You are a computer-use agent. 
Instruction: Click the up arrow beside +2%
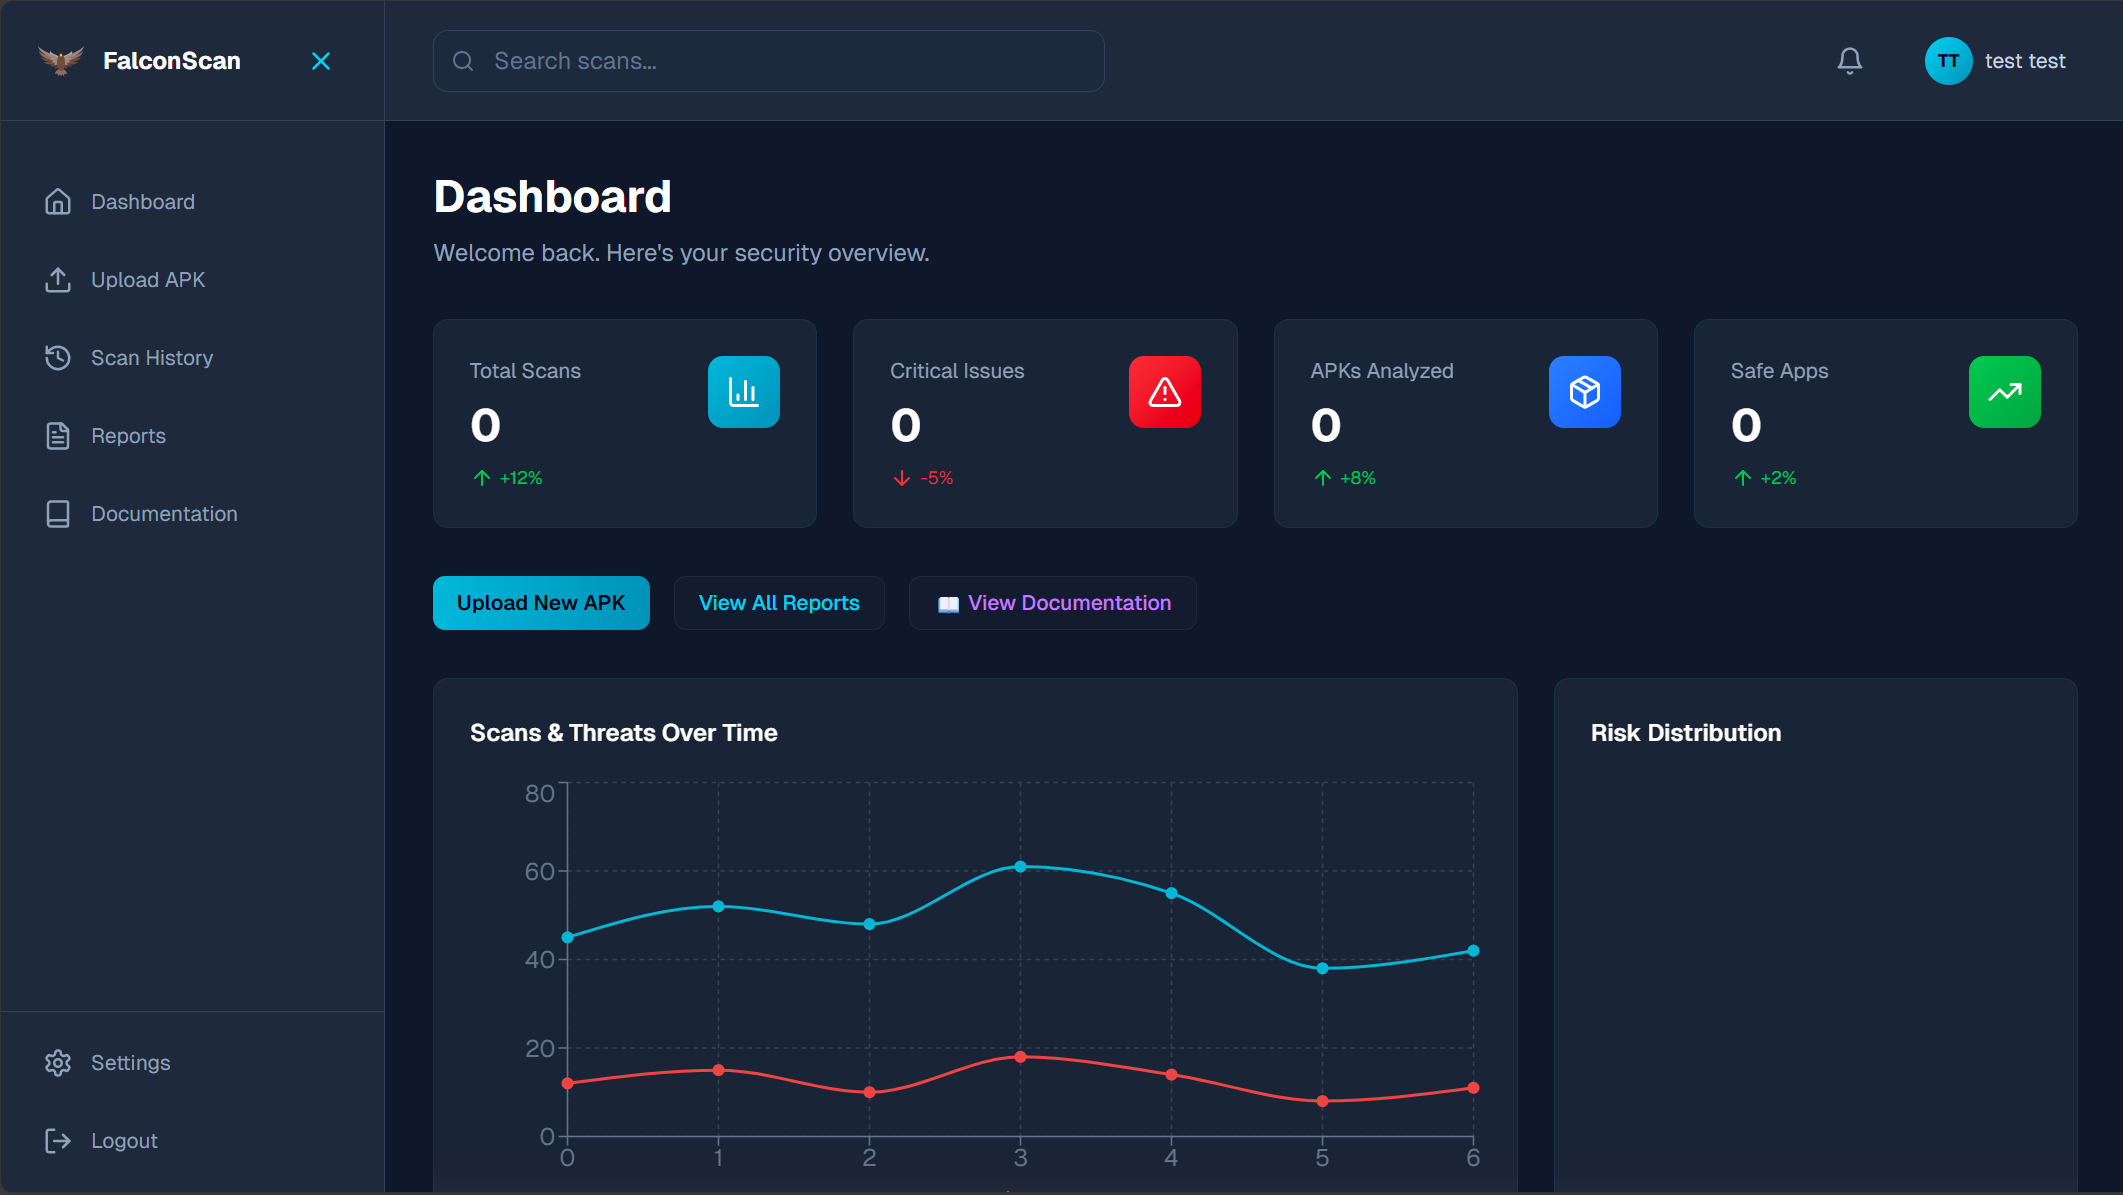[x=1743, y=478]
